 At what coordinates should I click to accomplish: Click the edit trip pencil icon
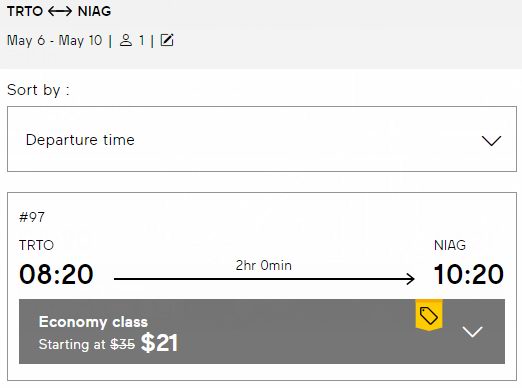(167, 40)
